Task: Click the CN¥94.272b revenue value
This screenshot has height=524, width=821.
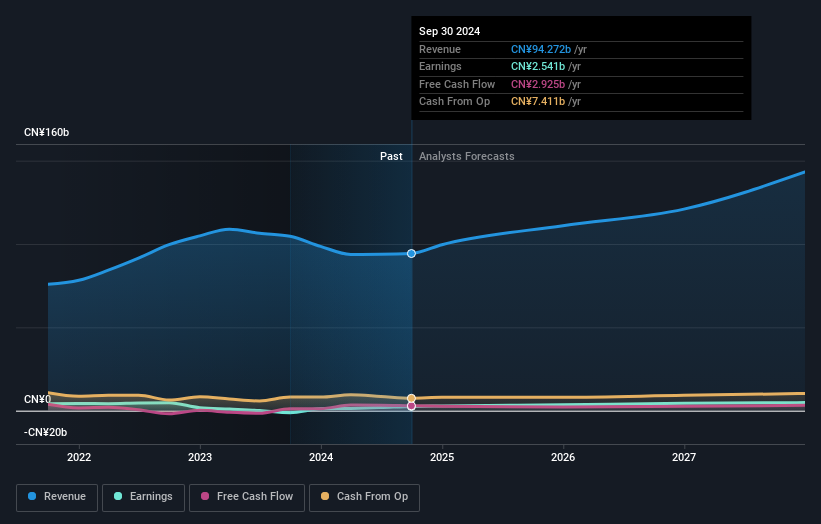Action: [541, 49]
